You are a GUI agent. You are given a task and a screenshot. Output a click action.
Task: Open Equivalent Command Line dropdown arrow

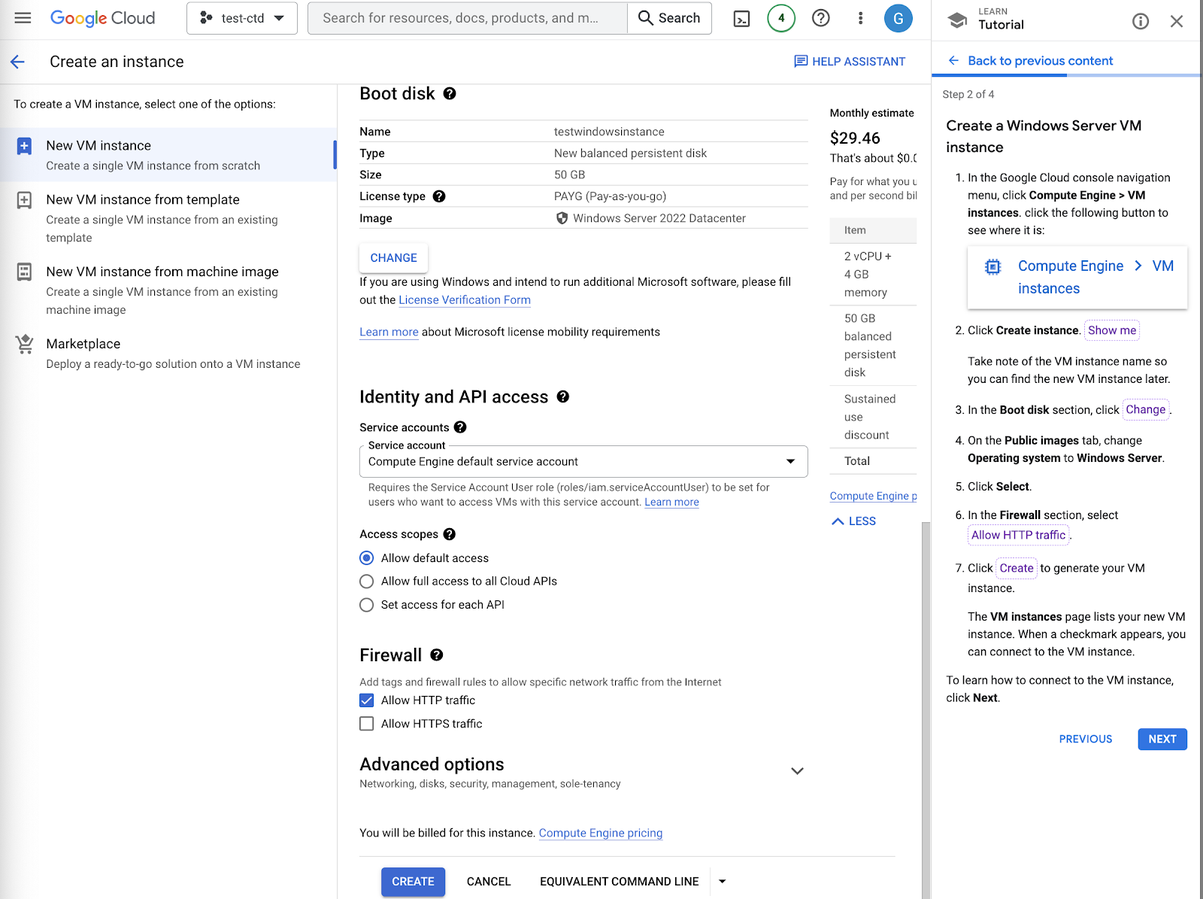(x=722, y=881)
